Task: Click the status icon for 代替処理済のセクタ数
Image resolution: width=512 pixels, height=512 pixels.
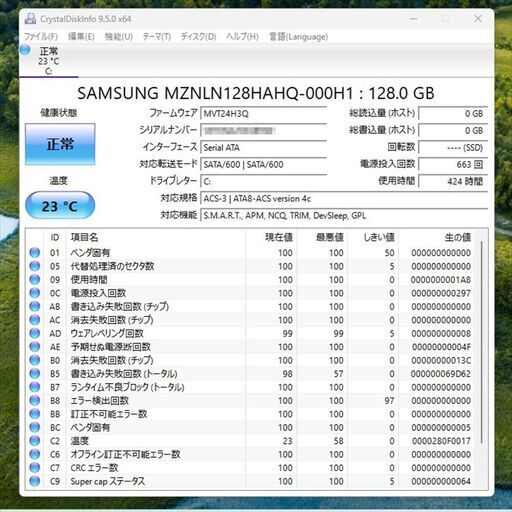Action: point(35,266)
